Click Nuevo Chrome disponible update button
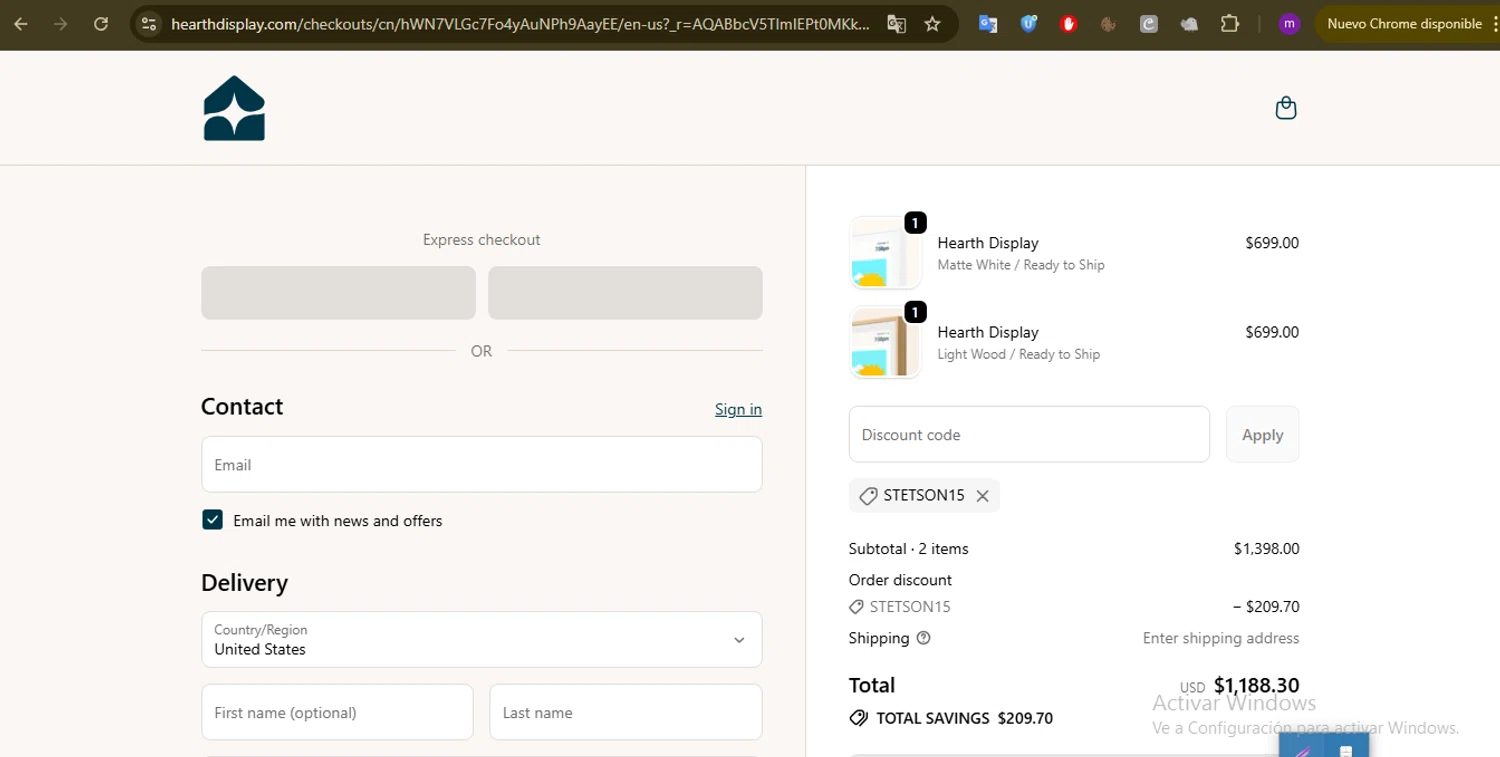1500x757 pixels. tap(1404, 24)
